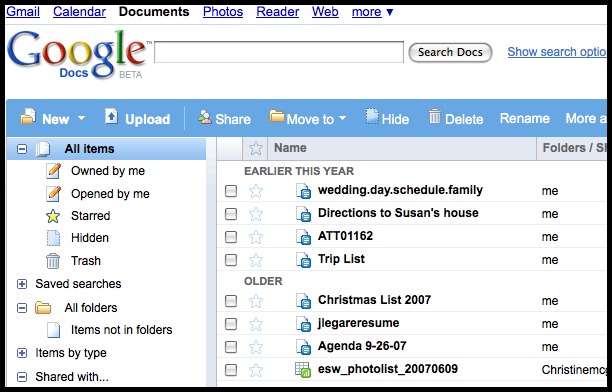Click the Move to folder icon

click(x=276, y=116)
